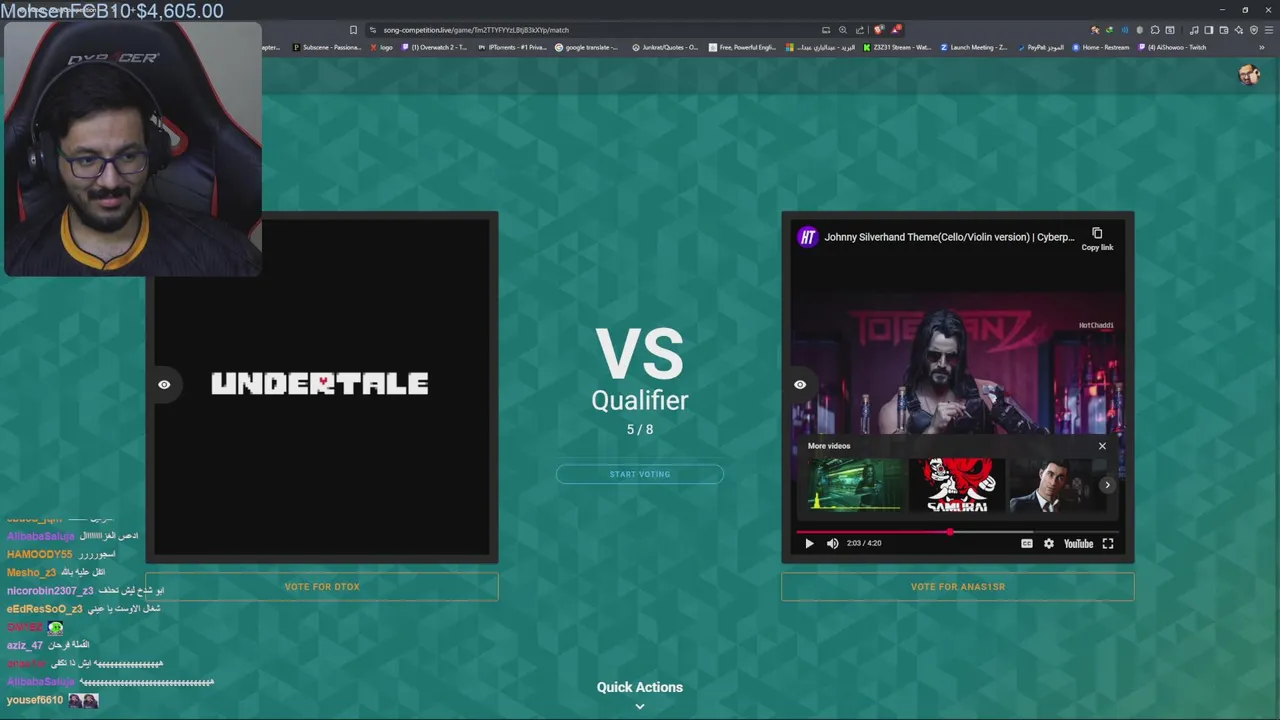
Task: Click the Undertale video card
Action: (x=322, y=387)
